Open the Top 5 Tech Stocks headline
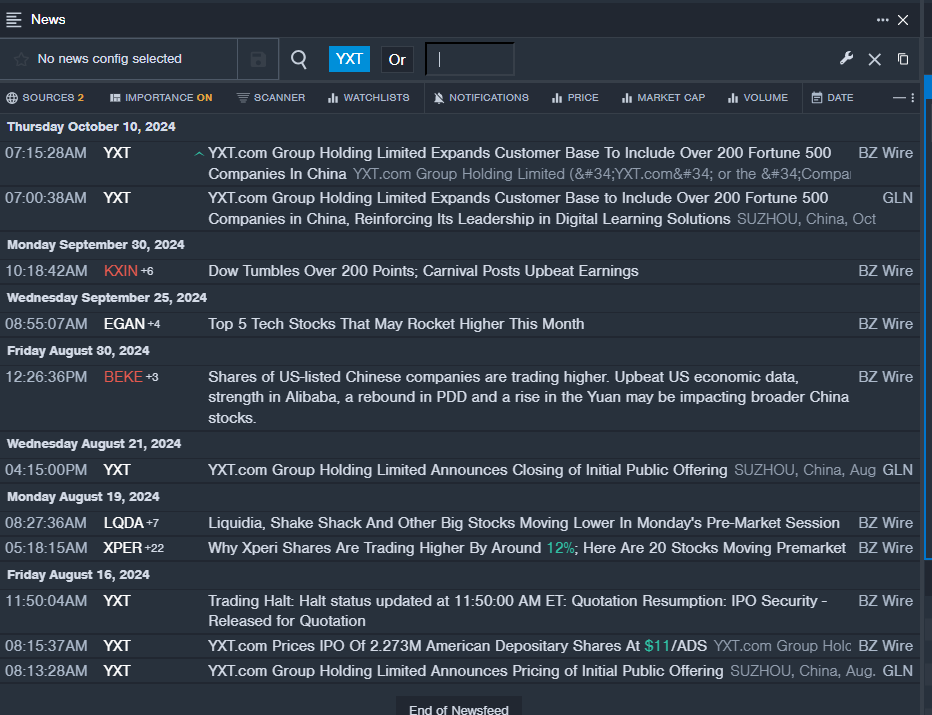The height and width of the screenshot is (715, 932). point(396,324)
